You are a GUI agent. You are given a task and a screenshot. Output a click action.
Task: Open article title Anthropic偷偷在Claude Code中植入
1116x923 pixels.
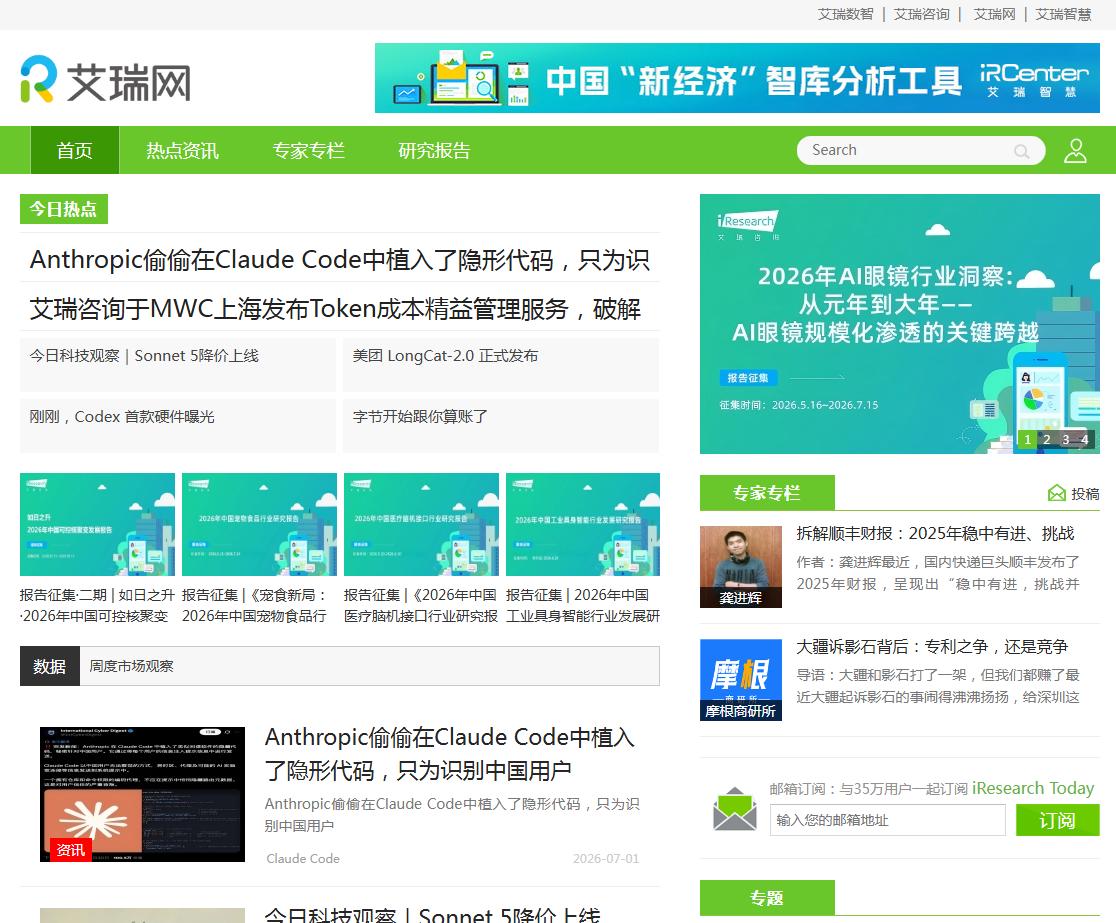click(450, 754)
